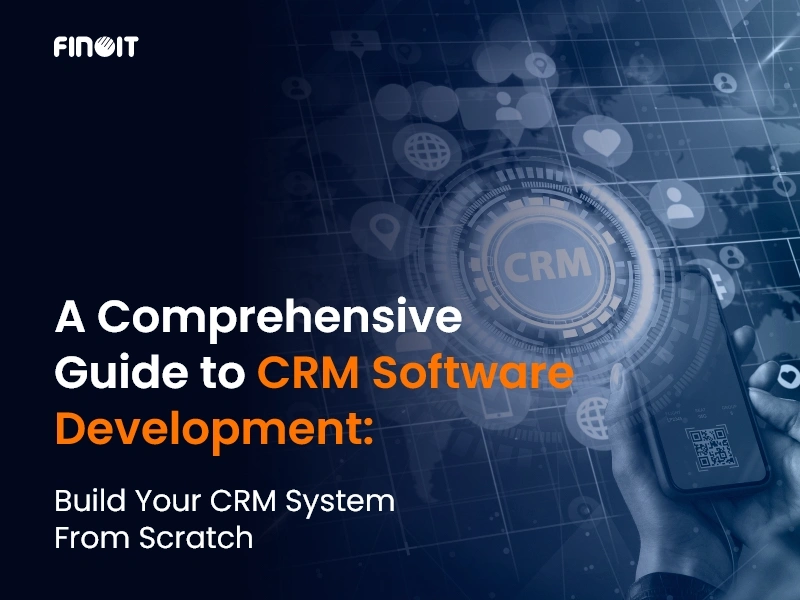Viewport: 800px width, 600px height.
Task: Click the 'Build Your CRM System' subtitle line
Action: tap(224, 502)
